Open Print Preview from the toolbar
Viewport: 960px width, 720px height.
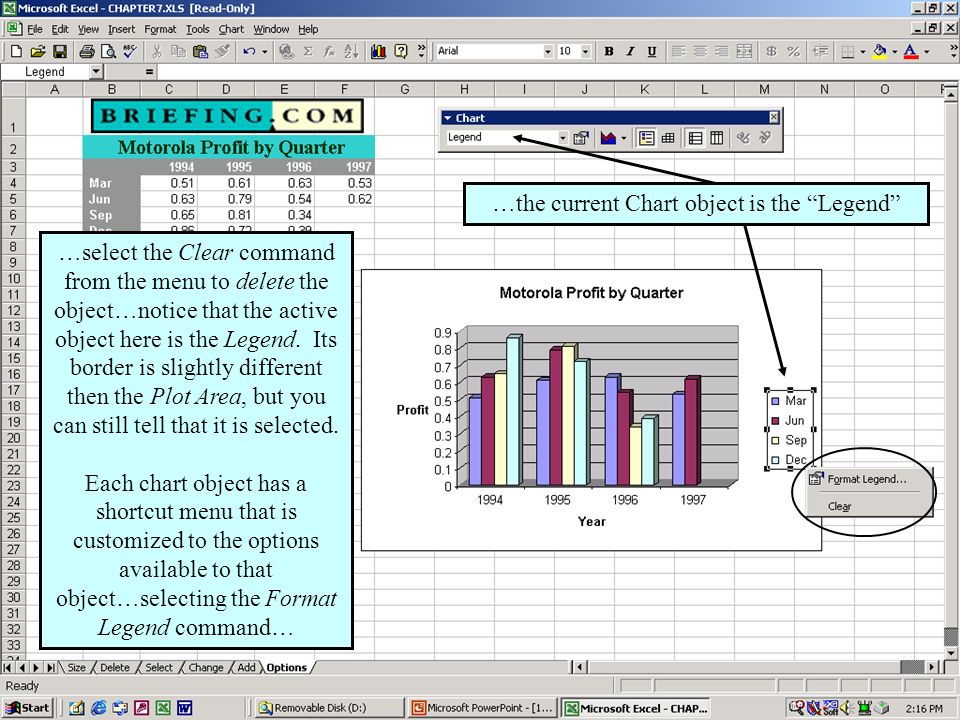click(x=108, y=51)
